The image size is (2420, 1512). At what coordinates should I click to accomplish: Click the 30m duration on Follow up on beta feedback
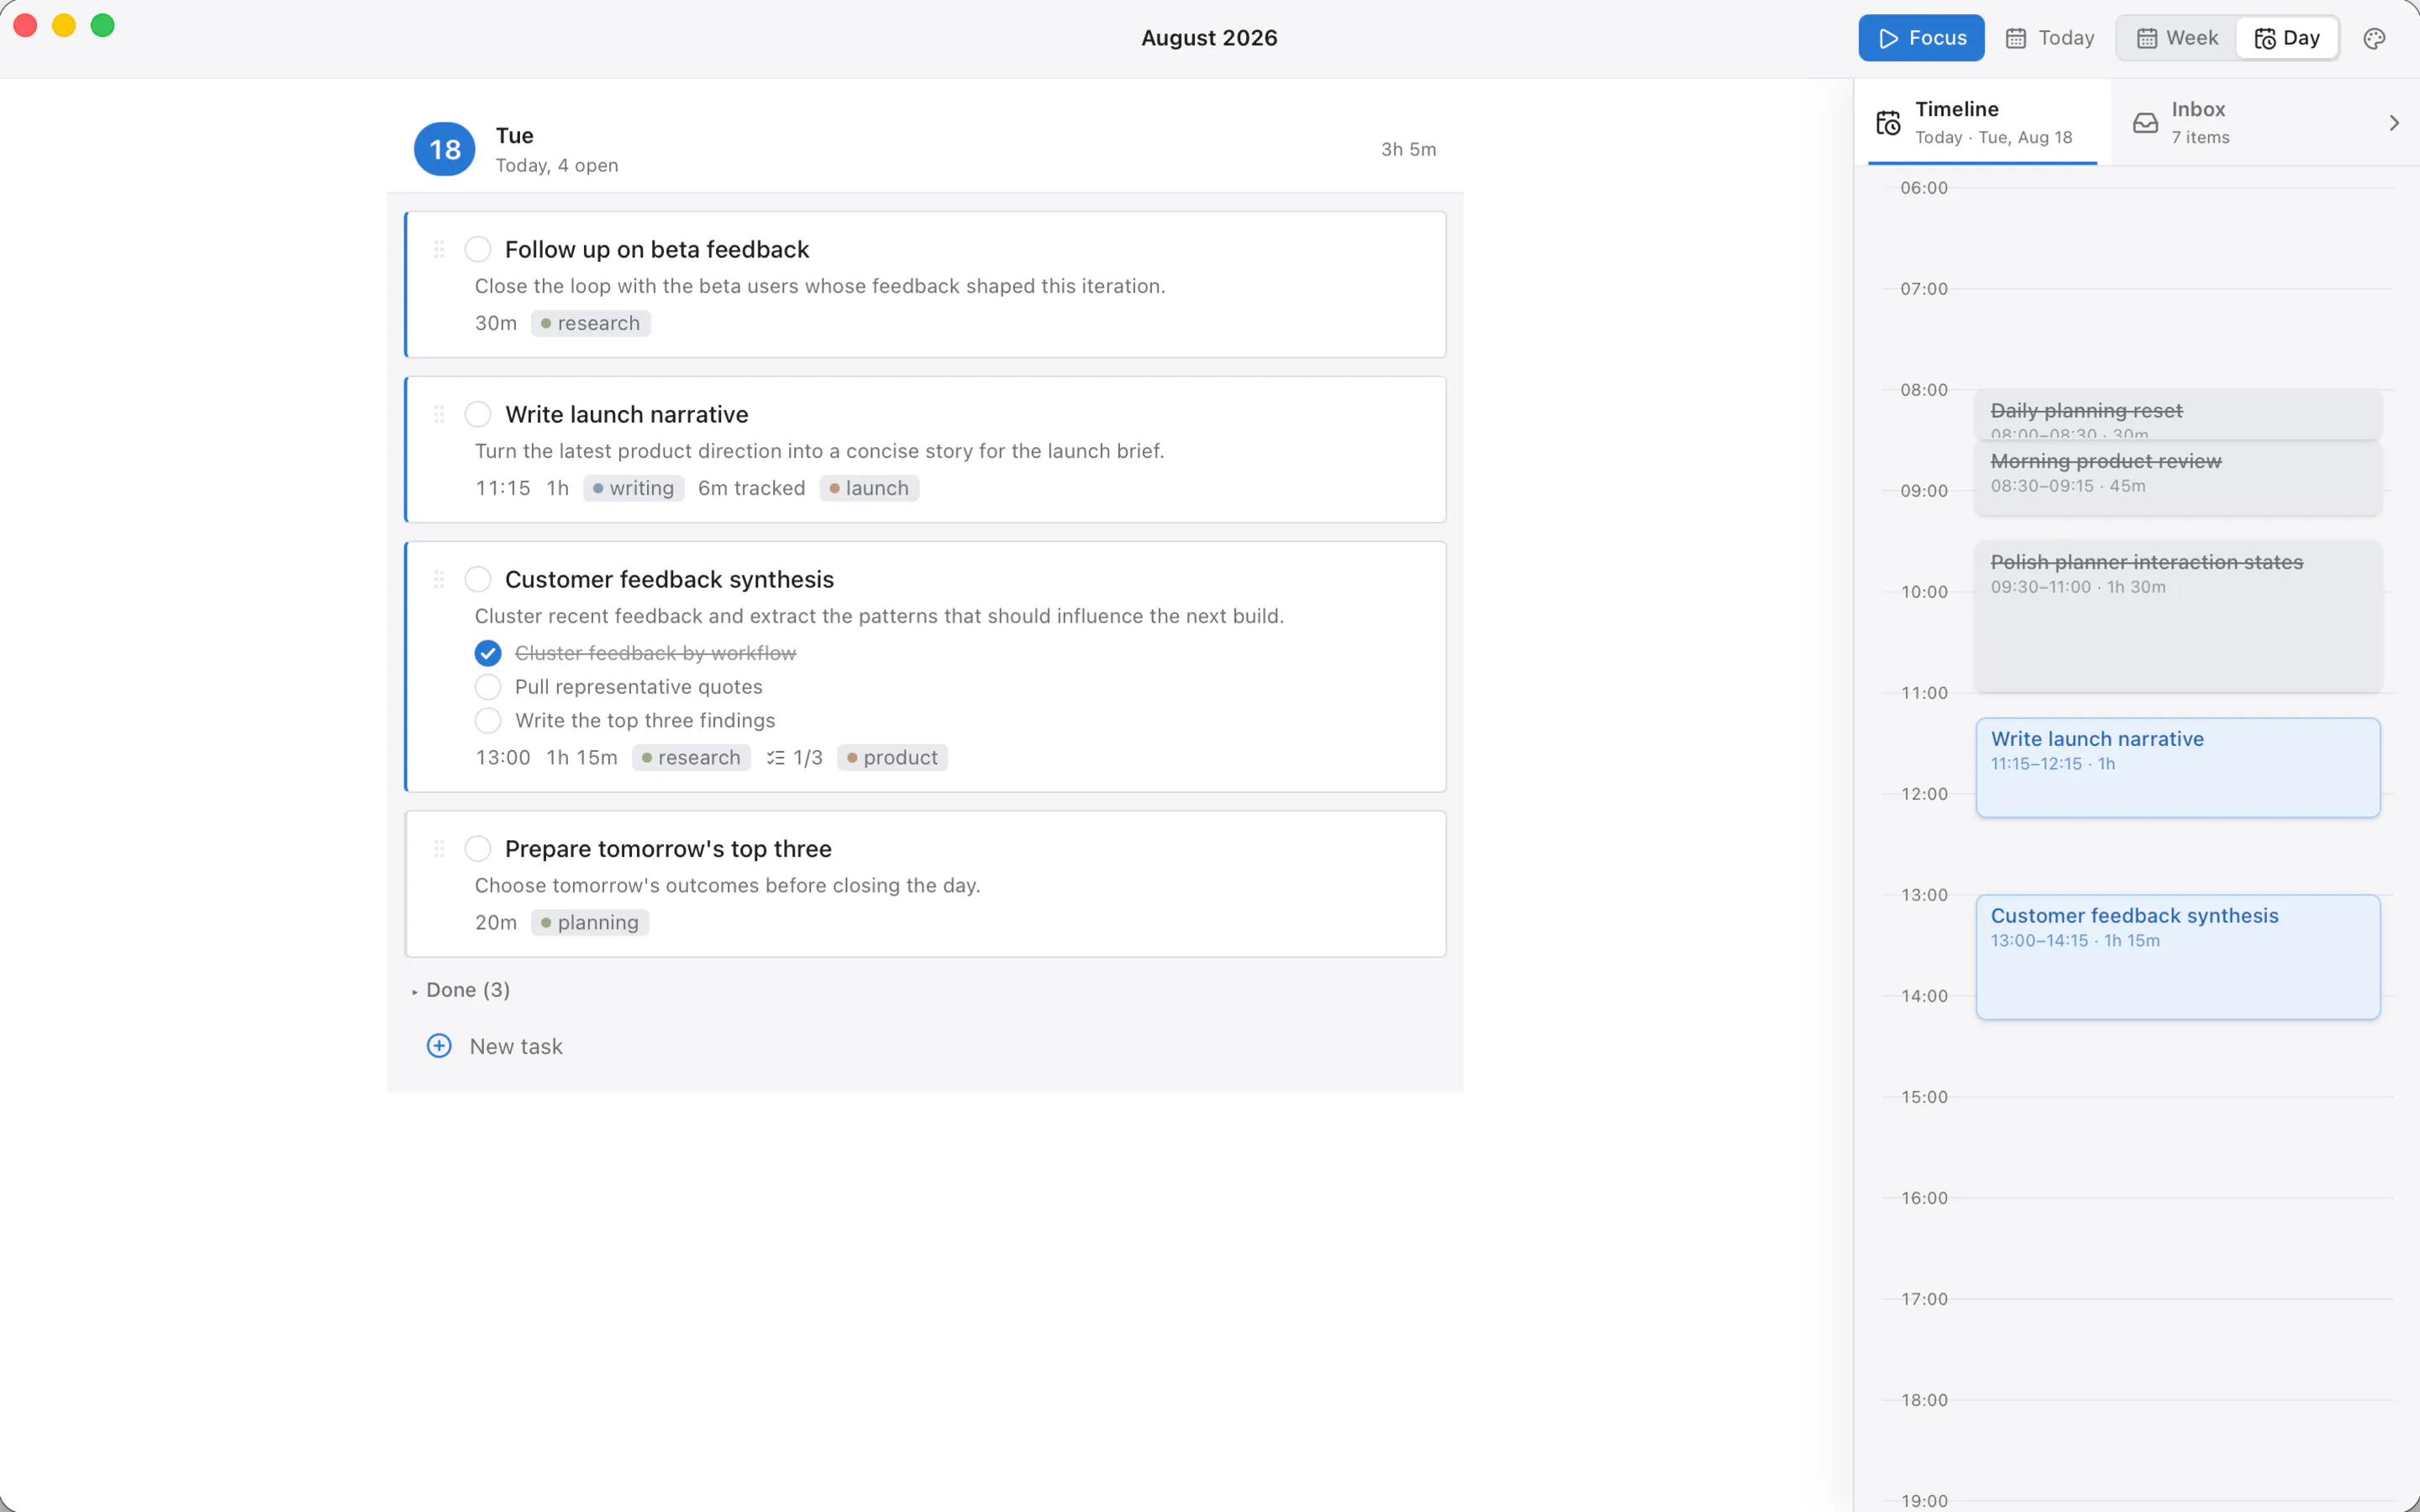pyautogui.click(x=496, y=323)
